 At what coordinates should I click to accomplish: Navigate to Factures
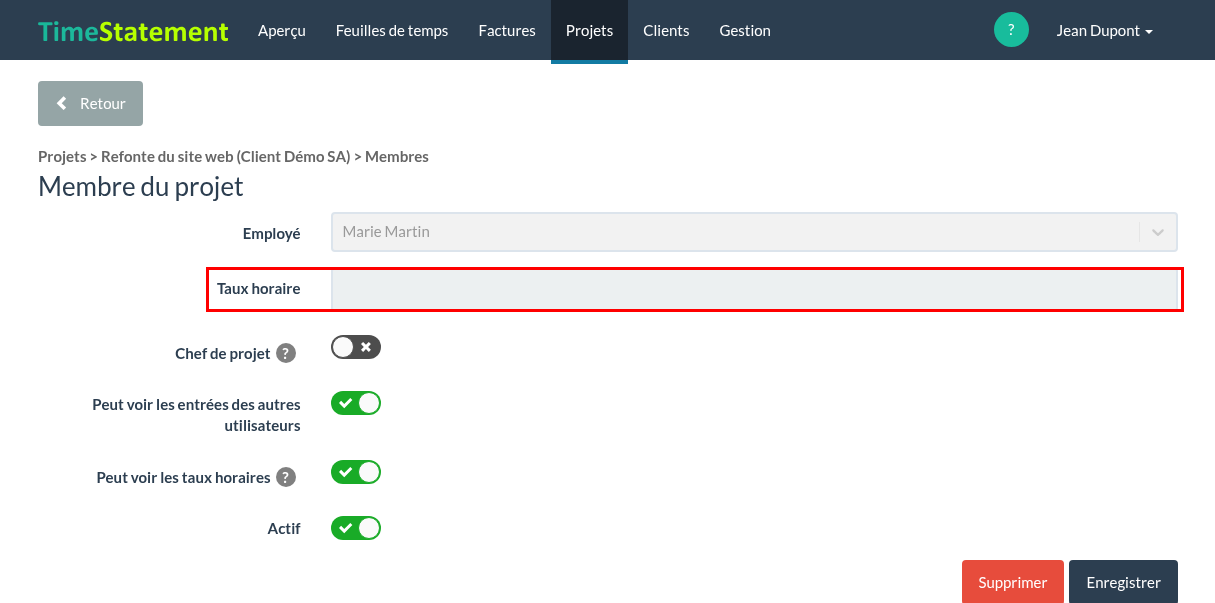pyautogui.click(x=507, y=31)
